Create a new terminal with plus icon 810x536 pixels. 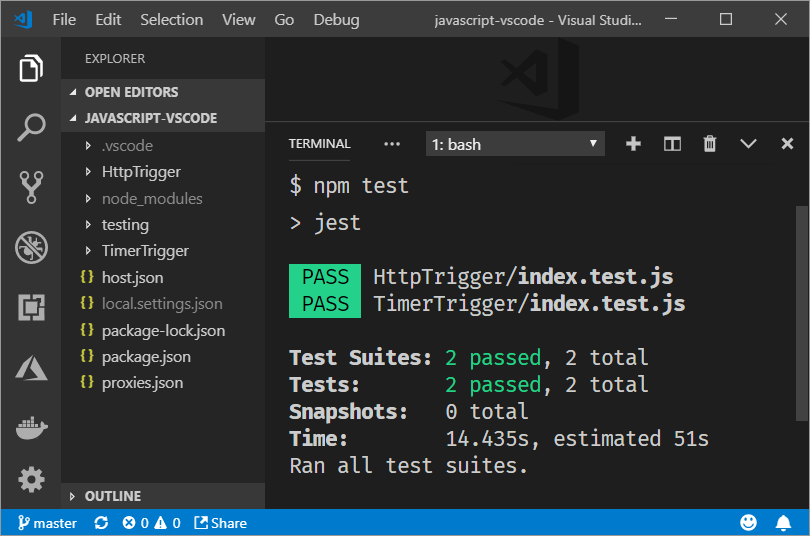pos(633,144)
